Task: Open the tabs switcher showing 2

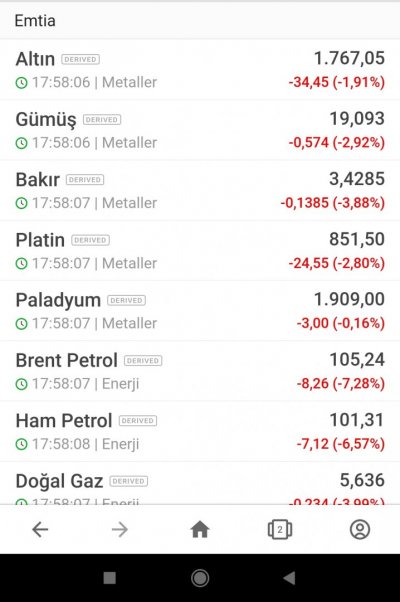Action: [x=280, y=530]
